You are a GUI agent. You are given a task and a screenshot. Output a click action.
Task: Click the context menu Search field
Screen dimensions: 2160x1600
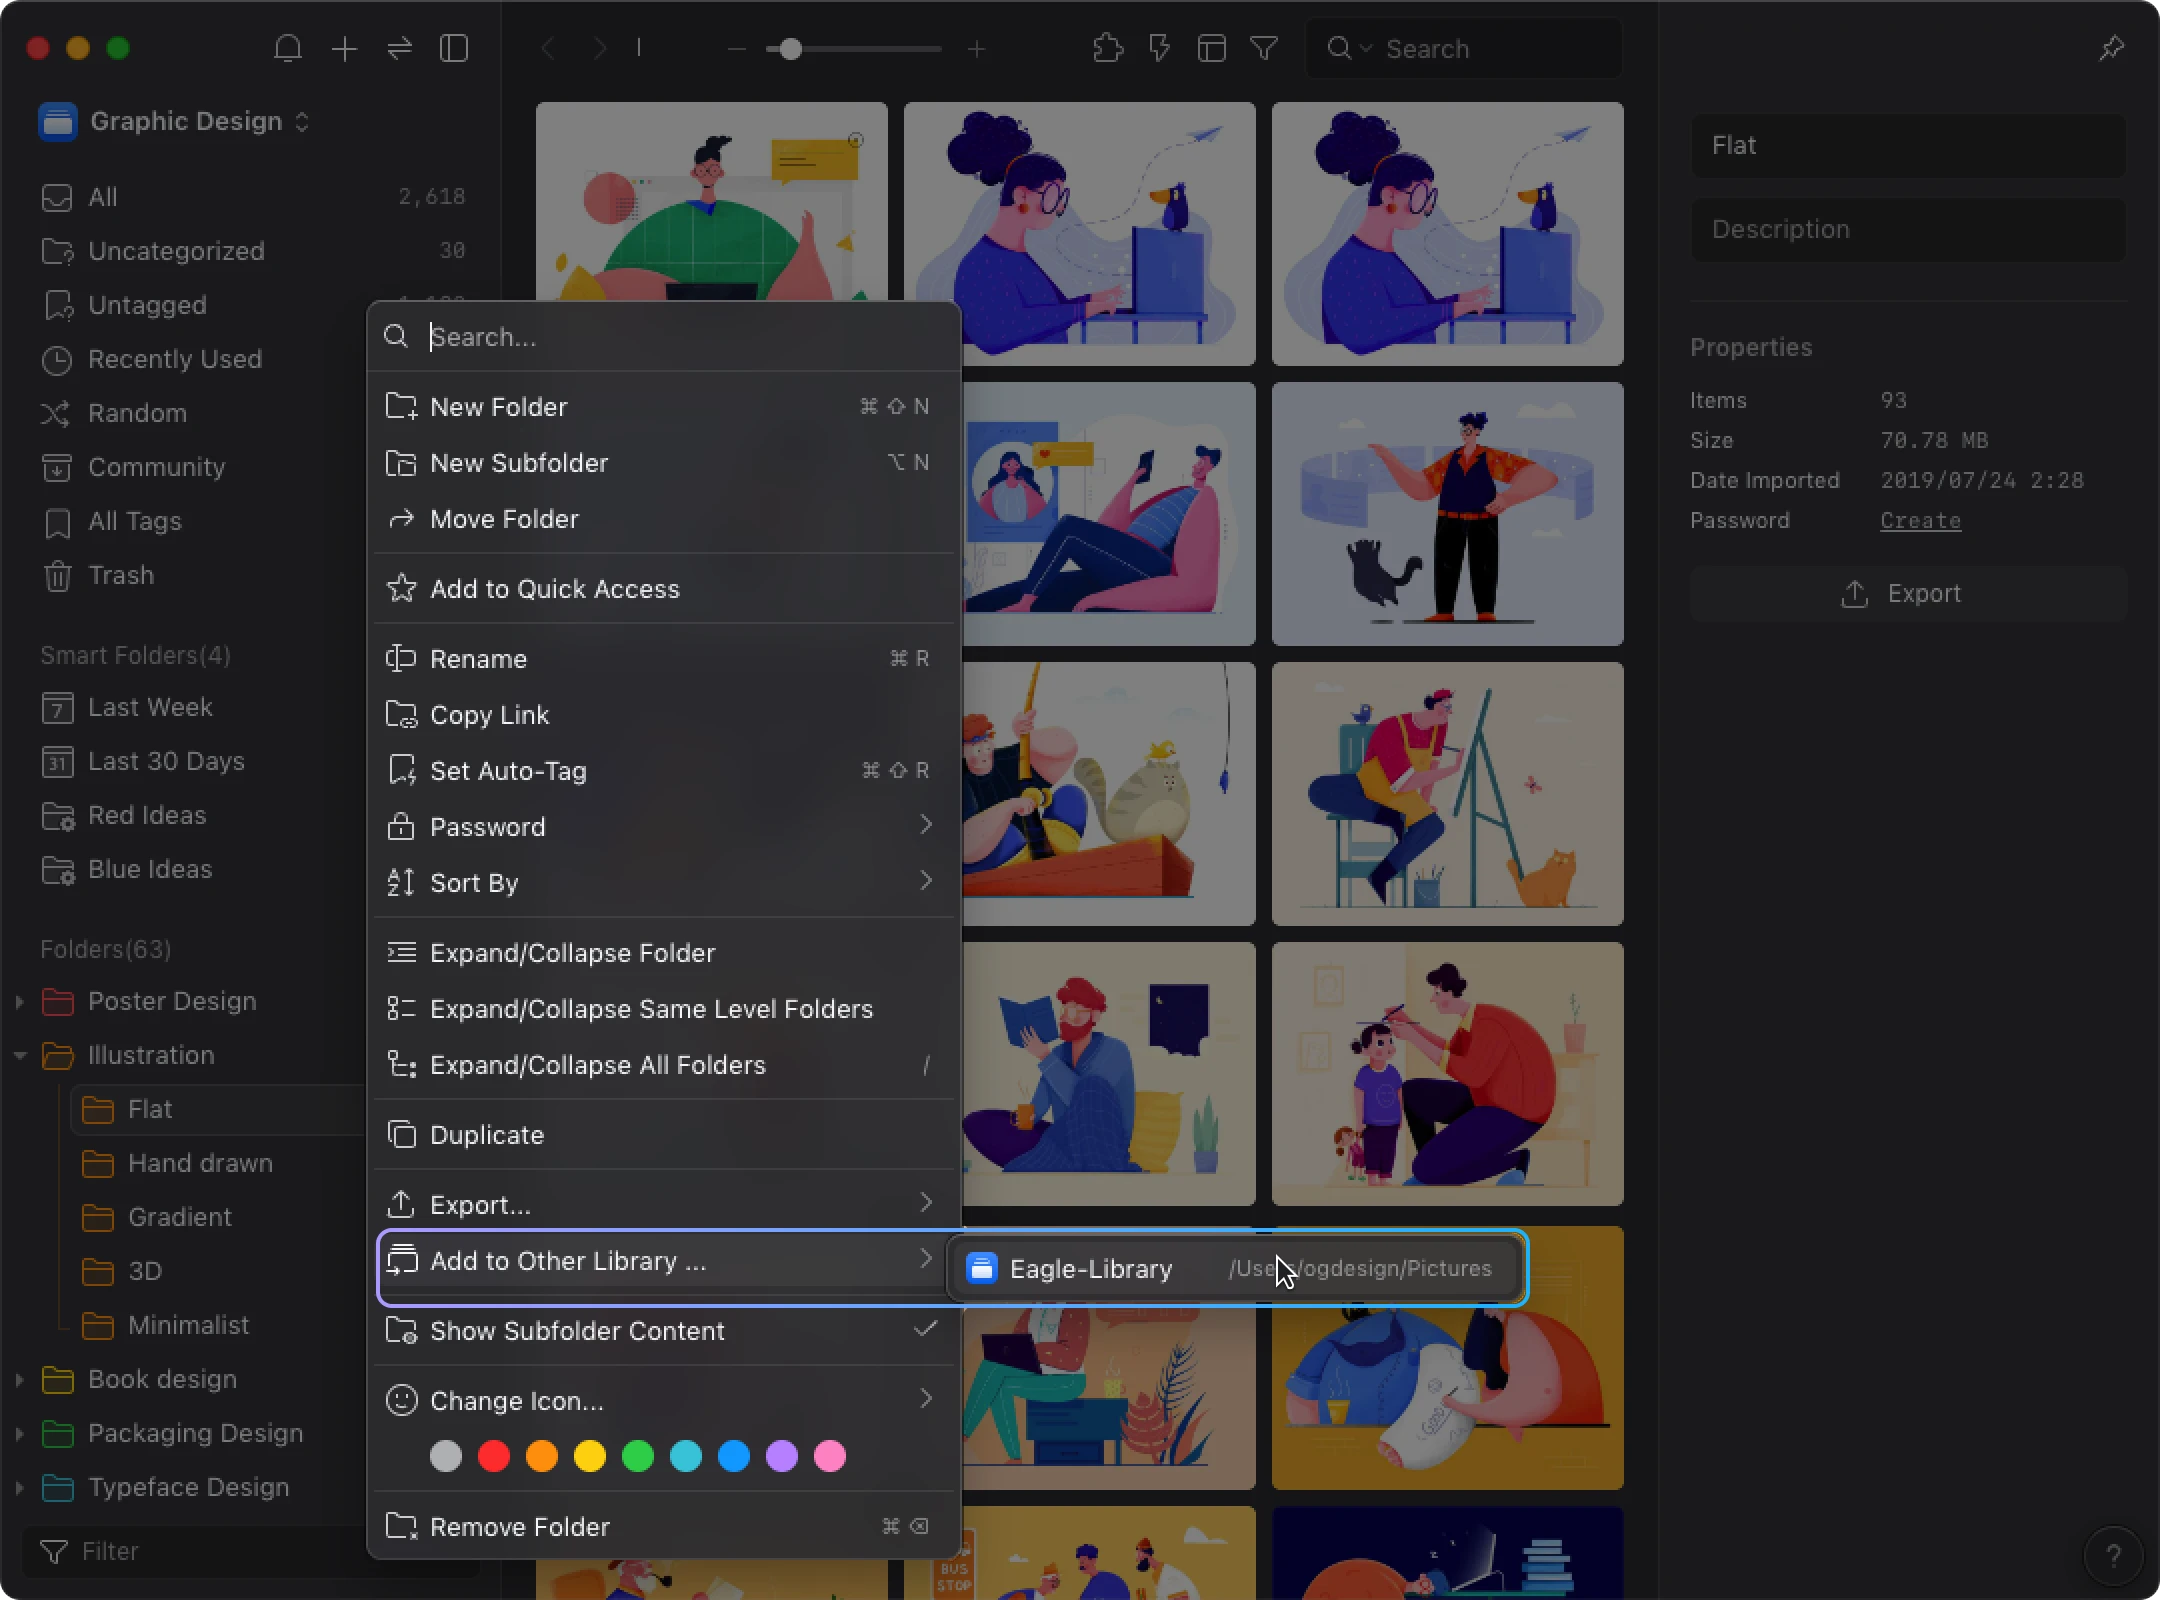tap(664, 337)
